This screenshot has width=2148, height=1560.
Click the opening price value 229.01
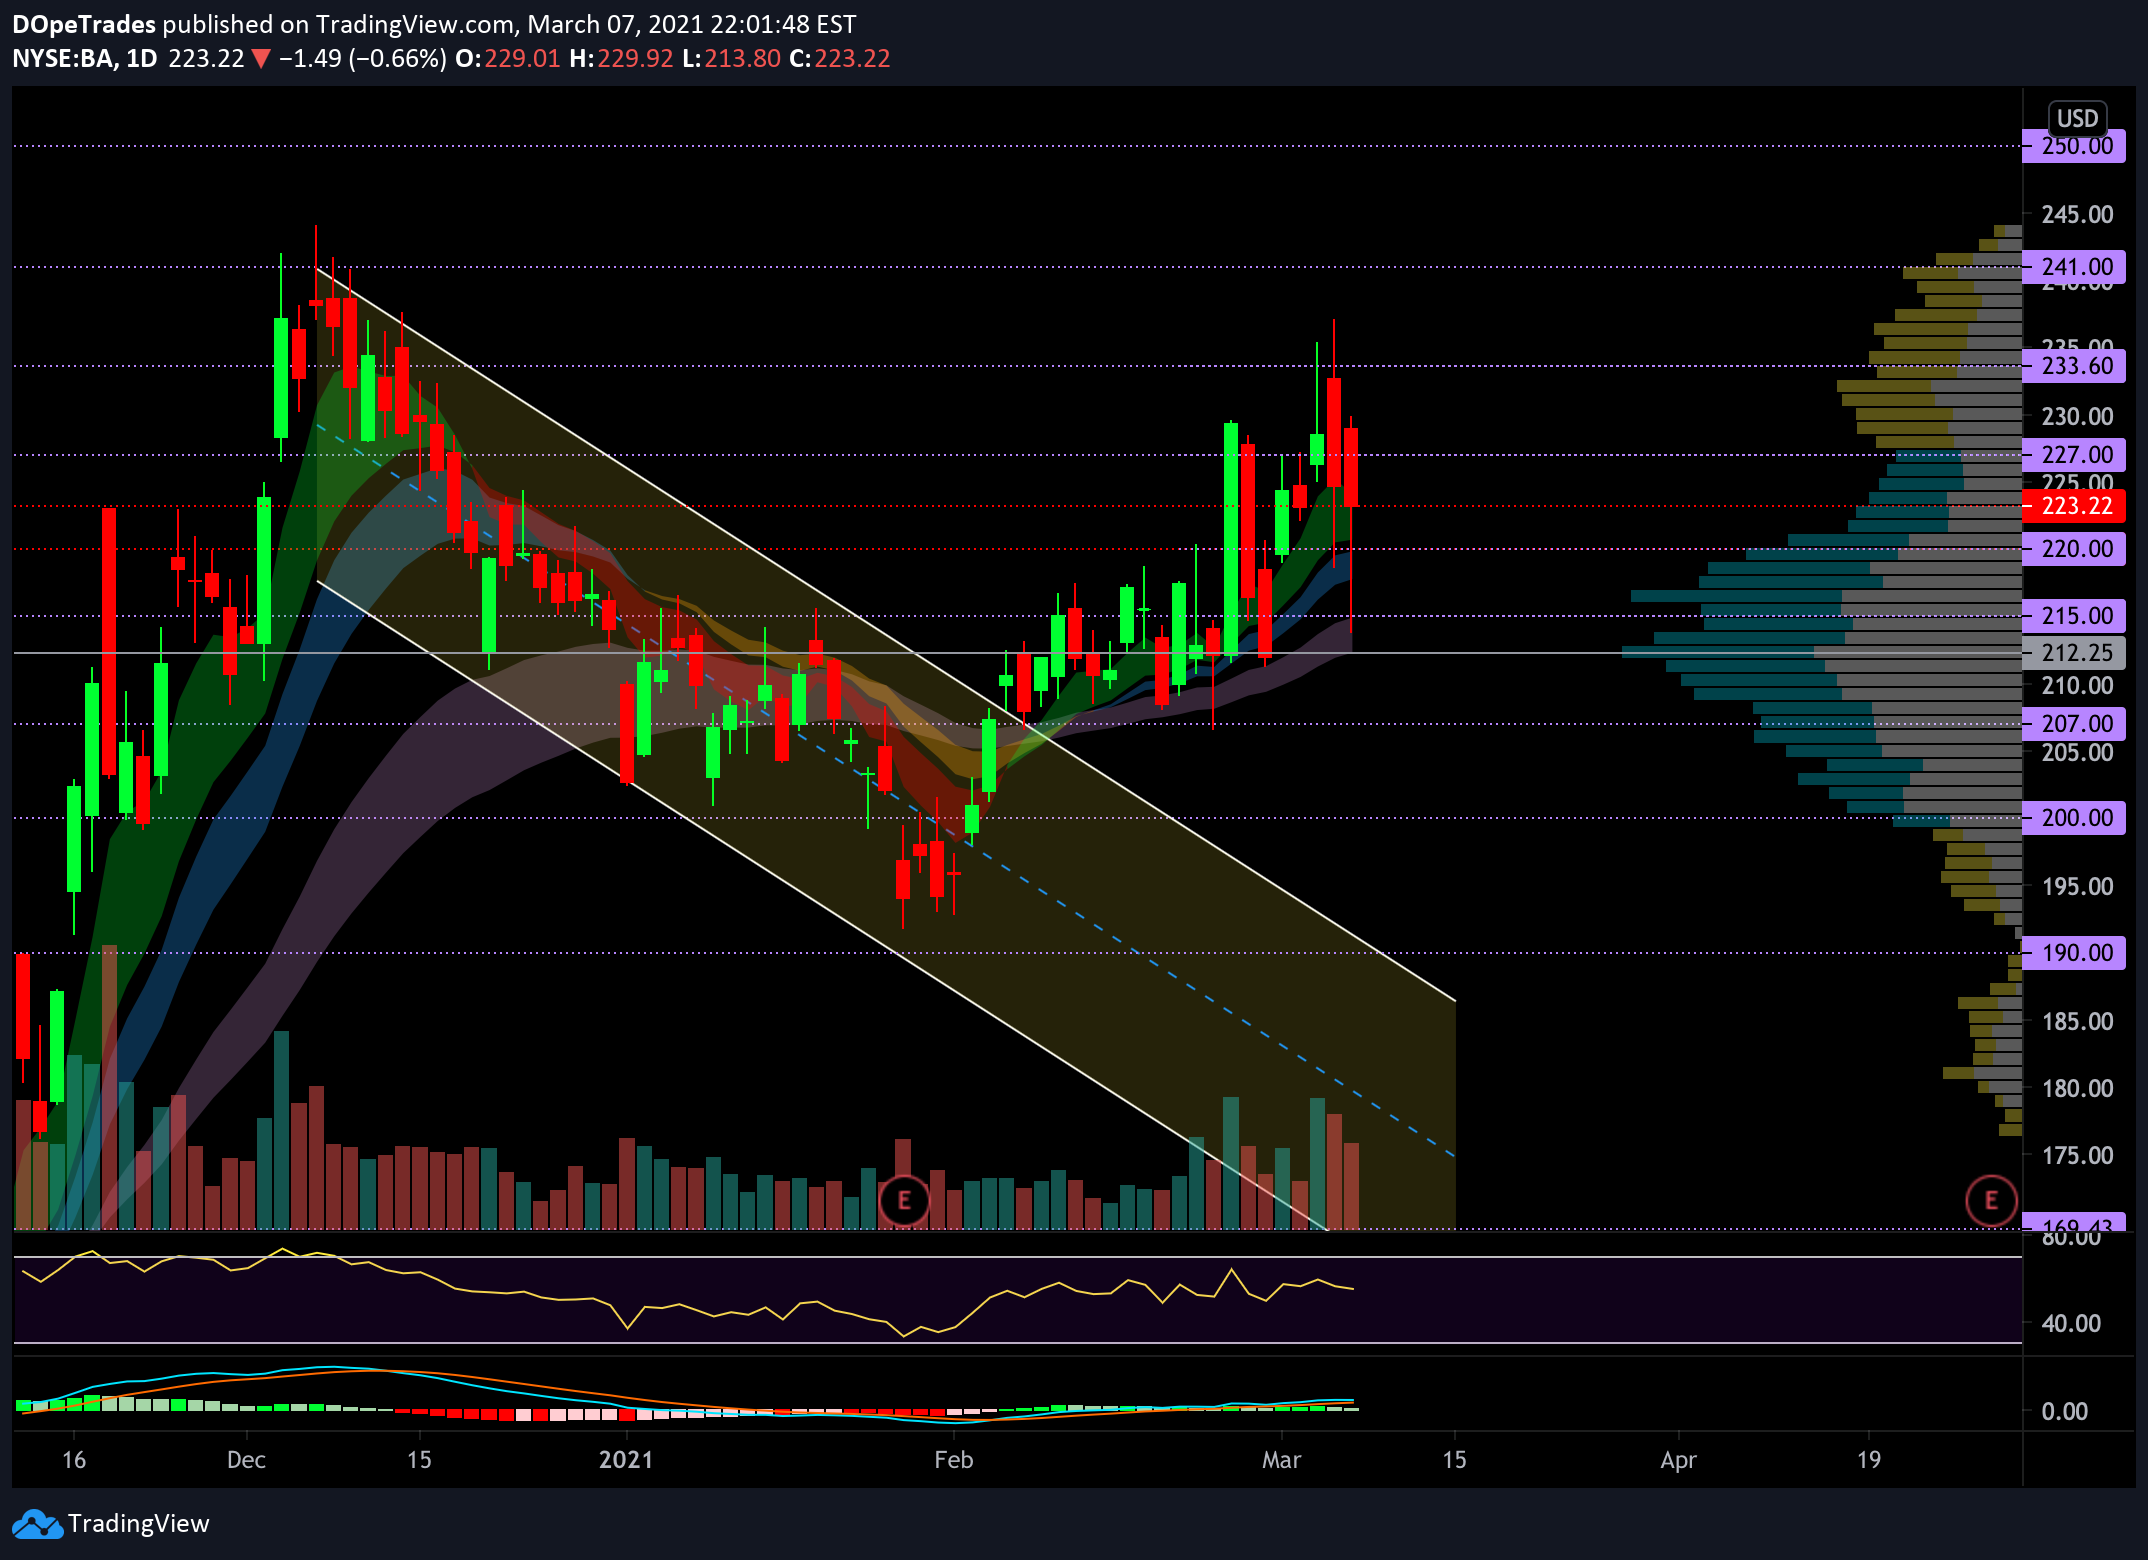(522, 58)
